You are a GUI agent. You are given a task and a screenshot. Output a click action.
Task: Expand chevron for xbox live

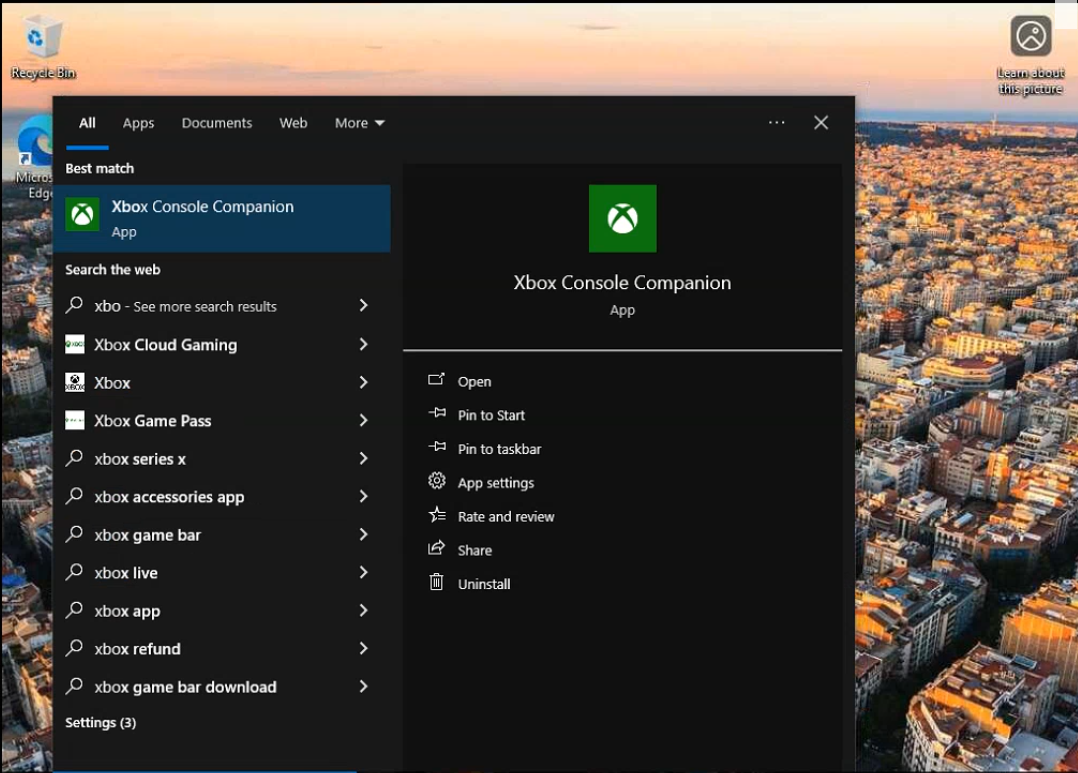364,572
